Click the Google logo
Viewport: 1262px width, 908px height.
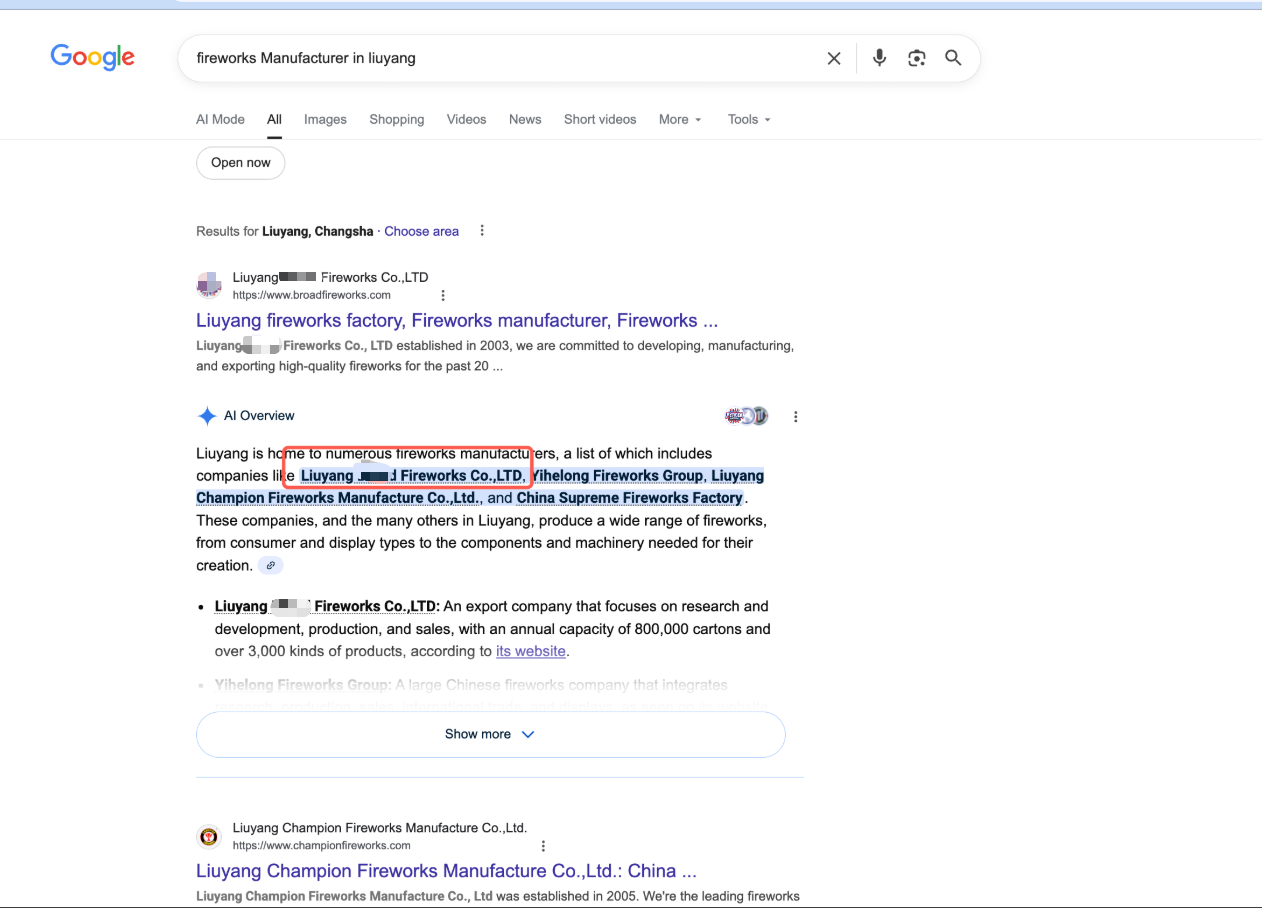92,58
